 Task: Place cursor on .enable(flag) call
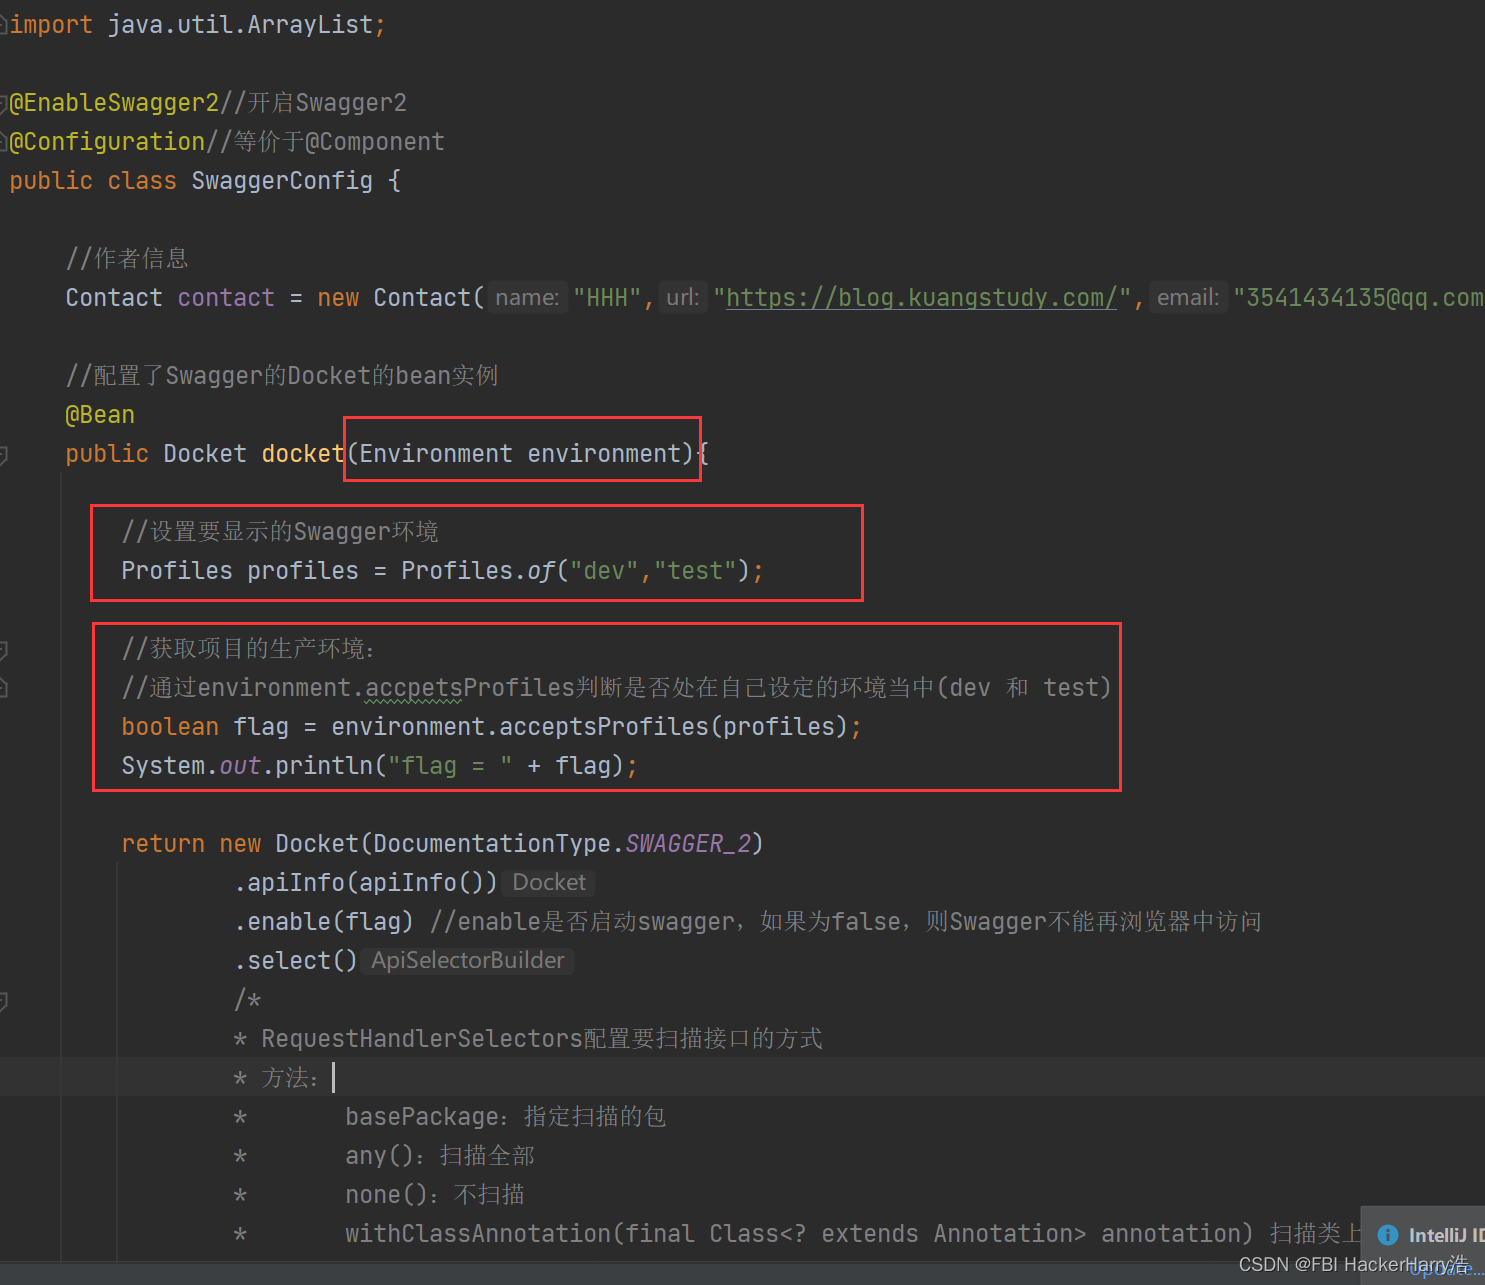coord(324,922)
